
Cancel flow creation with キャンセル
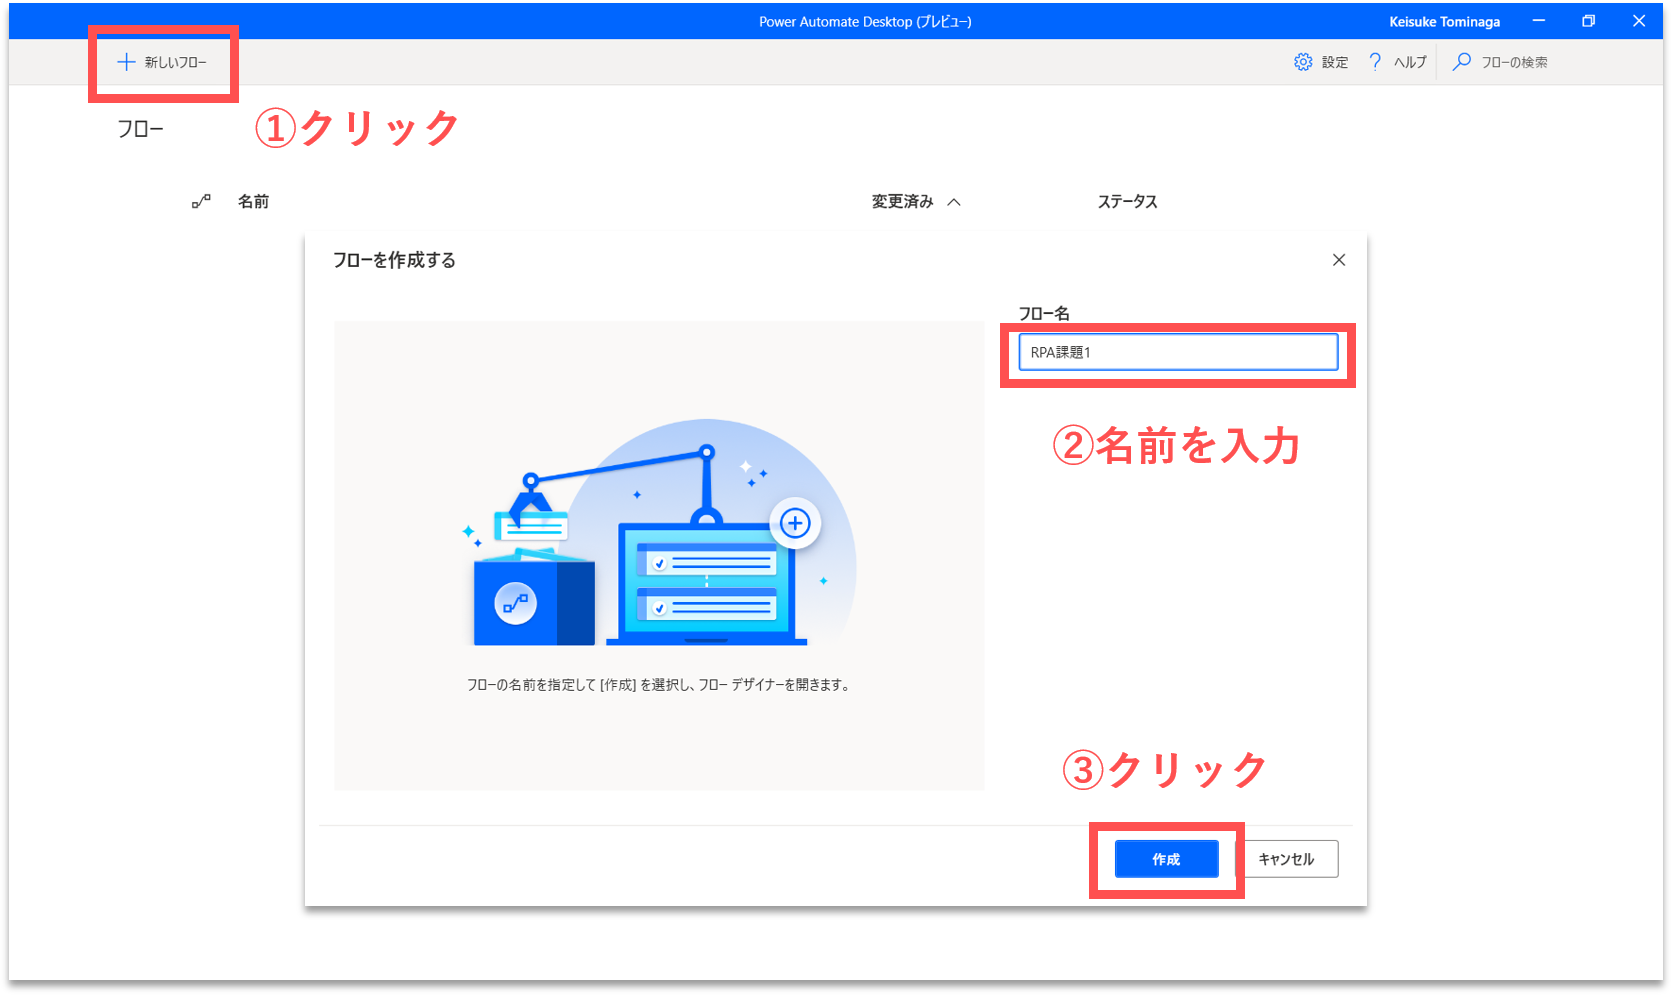1286,859
